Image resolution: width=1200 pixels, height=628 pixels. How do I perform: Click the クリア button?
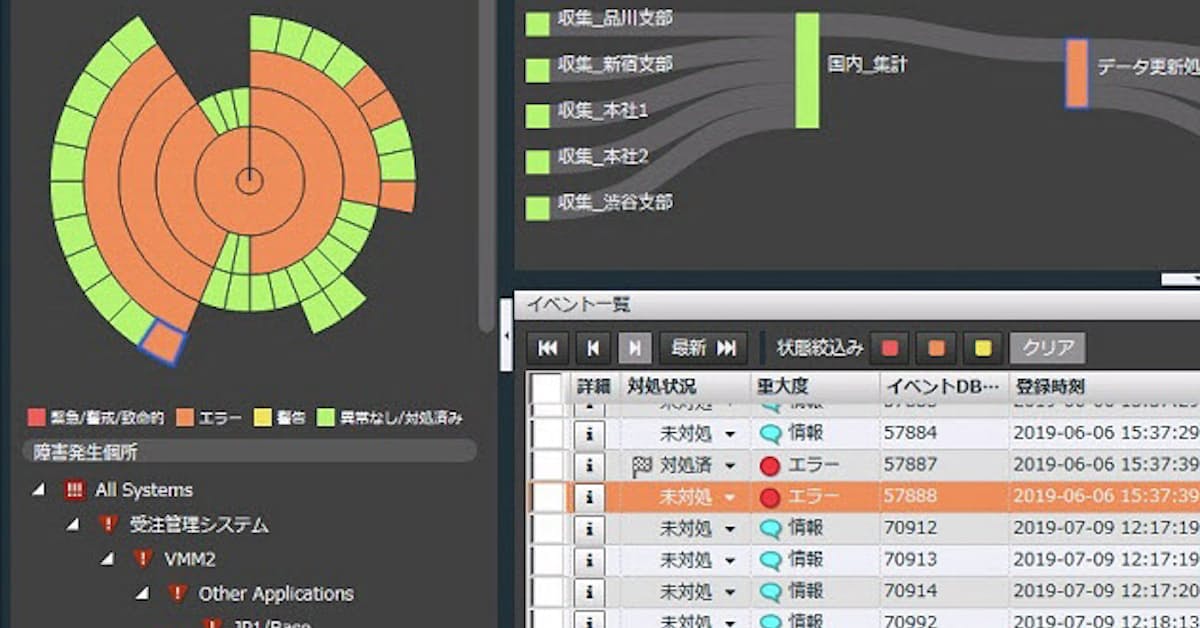click(x=1047, y=348)
